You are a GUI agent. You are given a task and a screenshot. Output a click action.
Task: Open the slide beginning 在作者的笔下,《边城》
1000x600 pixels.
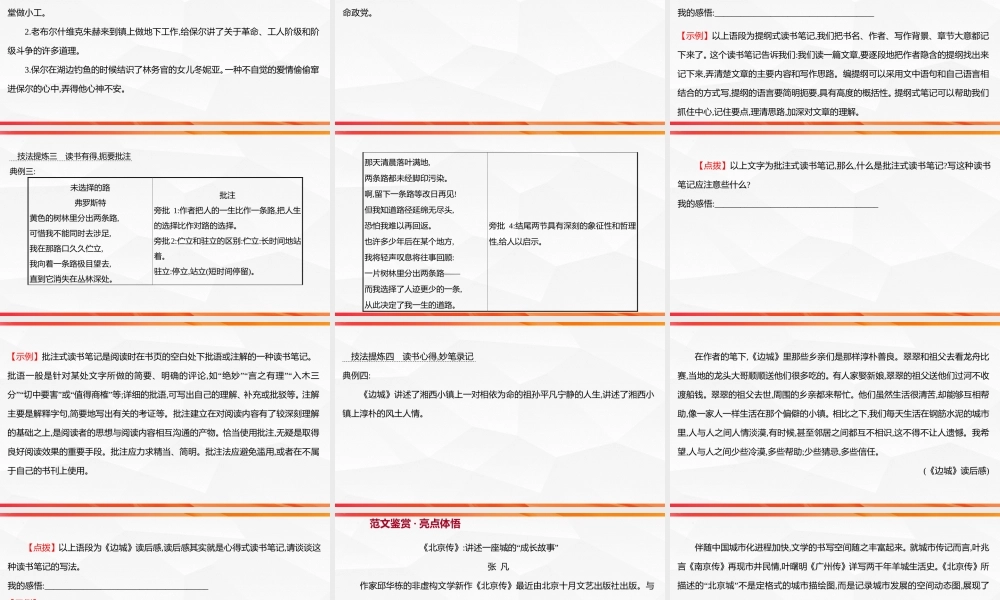tap(835, 414)
